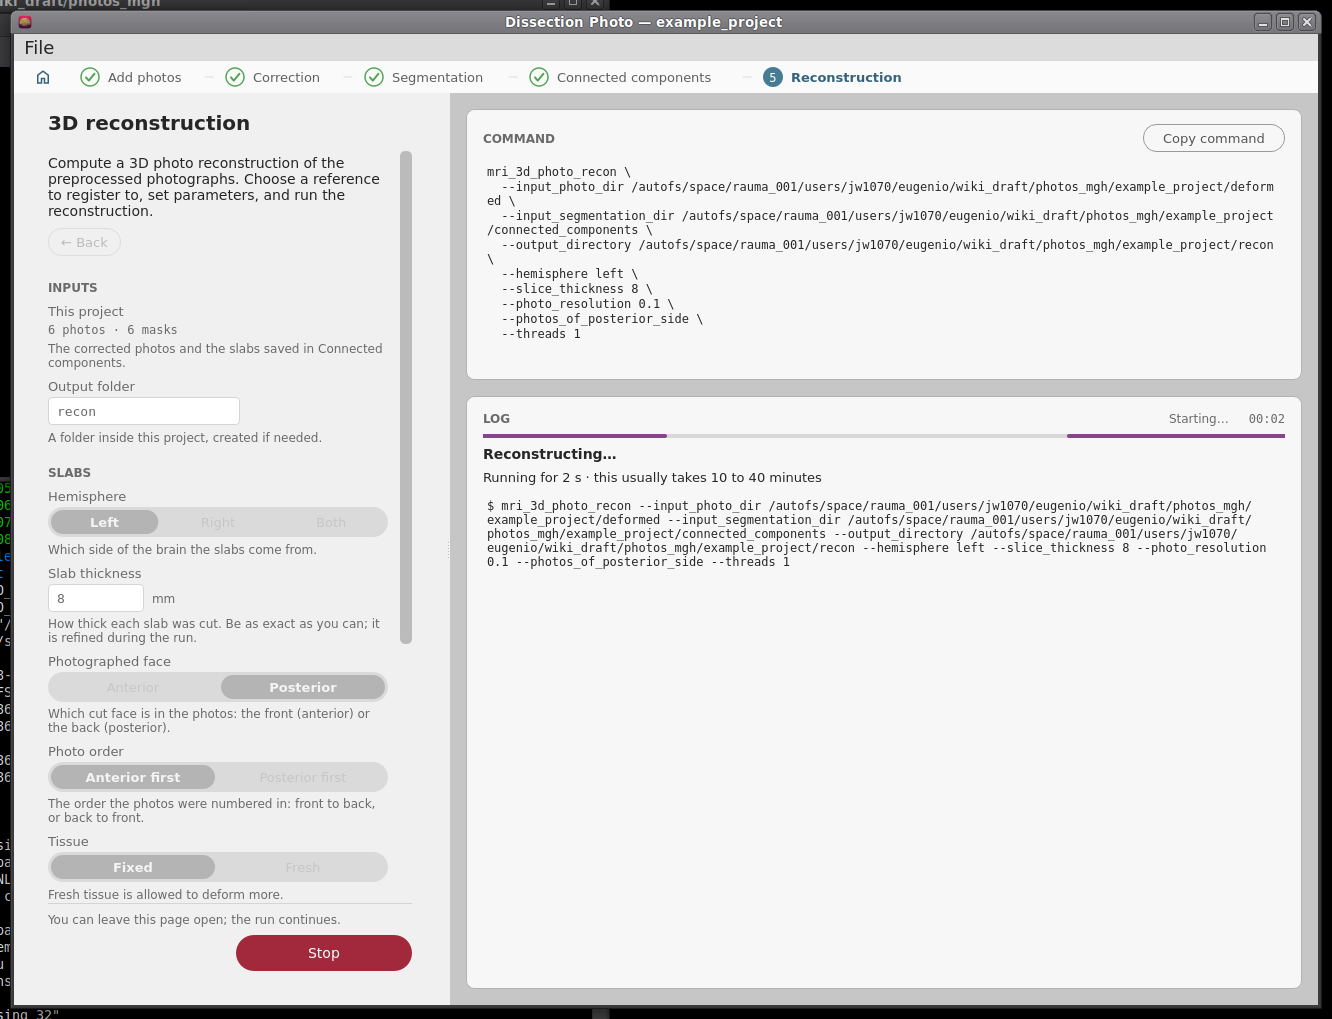Image resolution: width=1332 pixels, height=1019 pixels.
Task: Click the app icon in title bar
Action: [25, 22]
